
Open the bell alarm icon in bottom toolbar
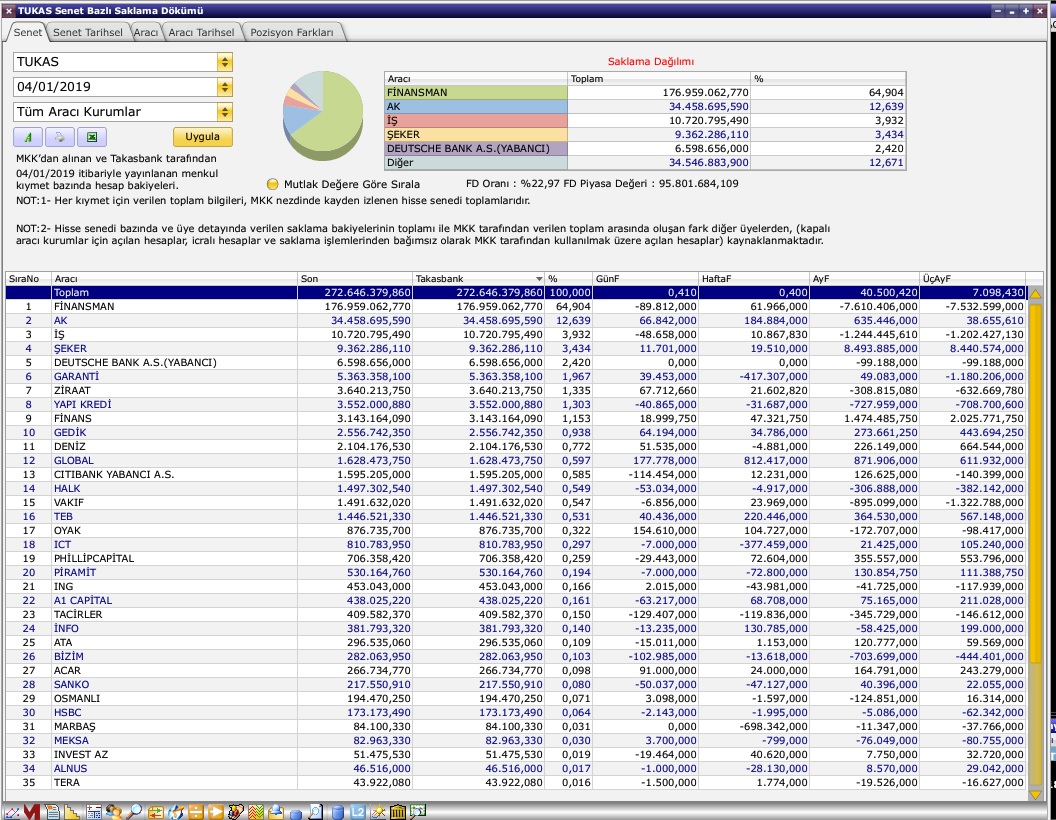276,812
